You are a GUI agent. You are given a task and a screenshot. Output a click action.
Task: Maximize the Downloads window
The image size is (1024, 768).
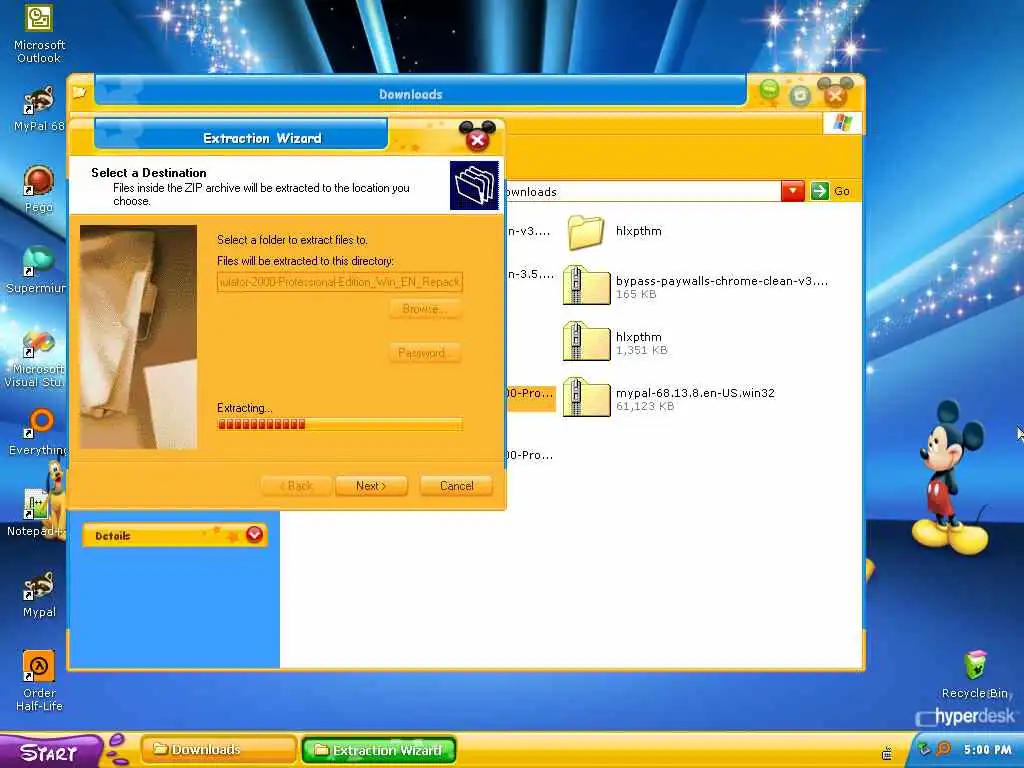pyautogui.click(x=800, y=96)
